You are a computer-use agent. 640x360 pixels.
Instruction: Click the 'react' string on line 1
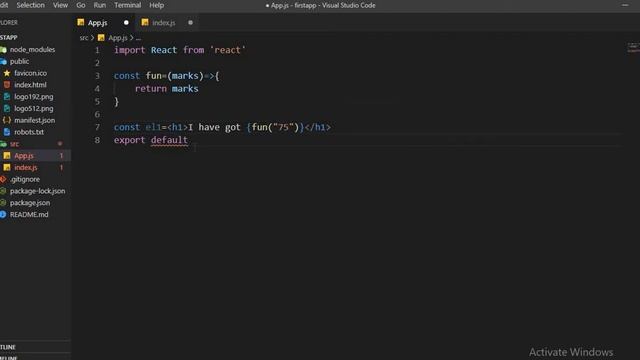228,50
